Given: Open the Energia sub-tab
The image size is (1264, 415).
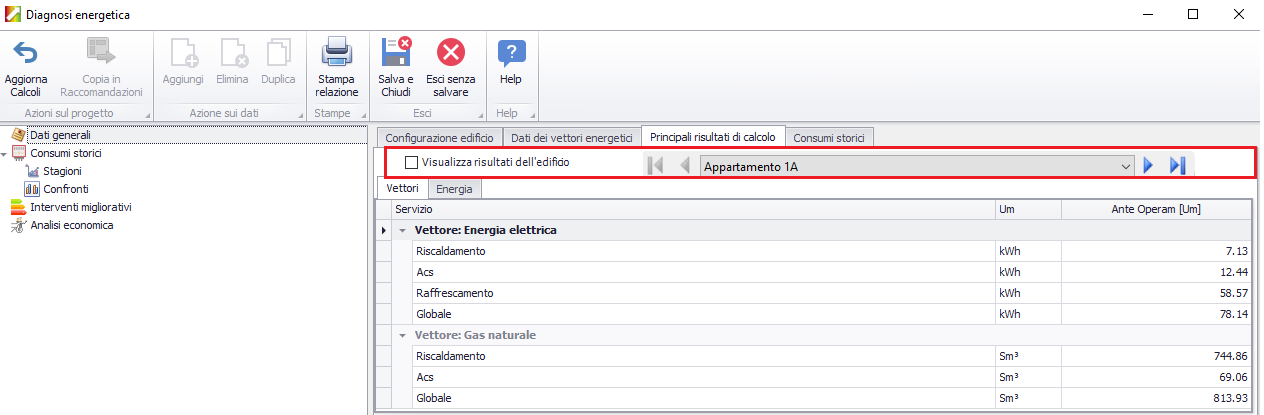Looking at the screenshot, I should point(454,188).
